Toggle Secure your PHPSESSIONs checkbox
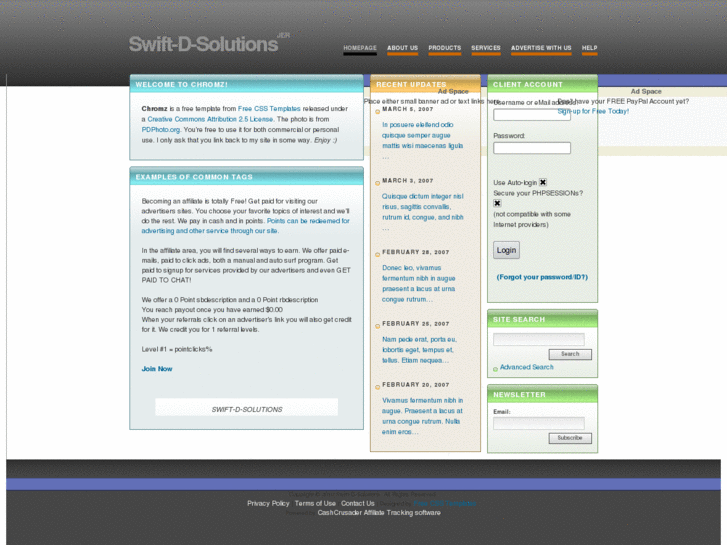727x545 pixels. pos(497,203)
